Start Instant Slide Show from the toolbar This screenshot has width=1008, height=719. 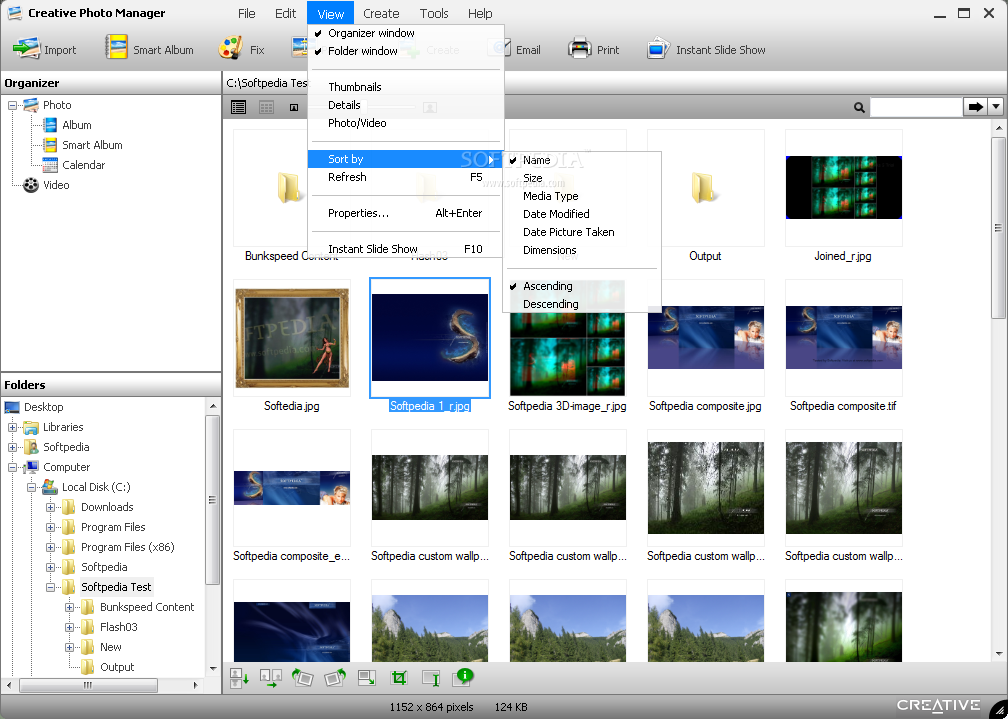pyautogui.click(x=706, y=50)
